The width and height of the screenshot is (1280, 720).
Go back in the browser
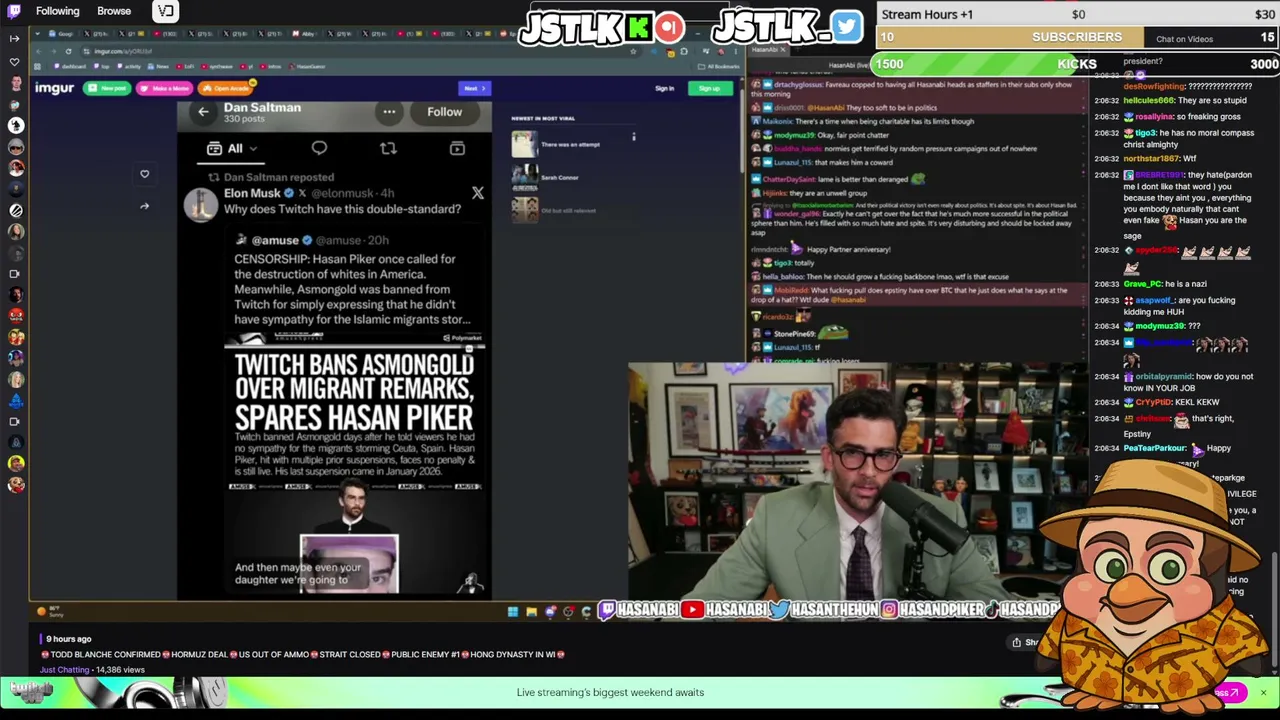39,51
